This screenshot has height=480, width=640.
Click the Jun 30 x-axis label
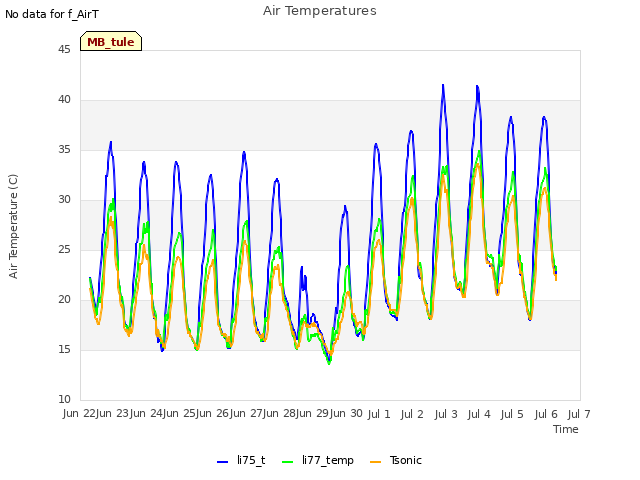[x=346, y=413]
